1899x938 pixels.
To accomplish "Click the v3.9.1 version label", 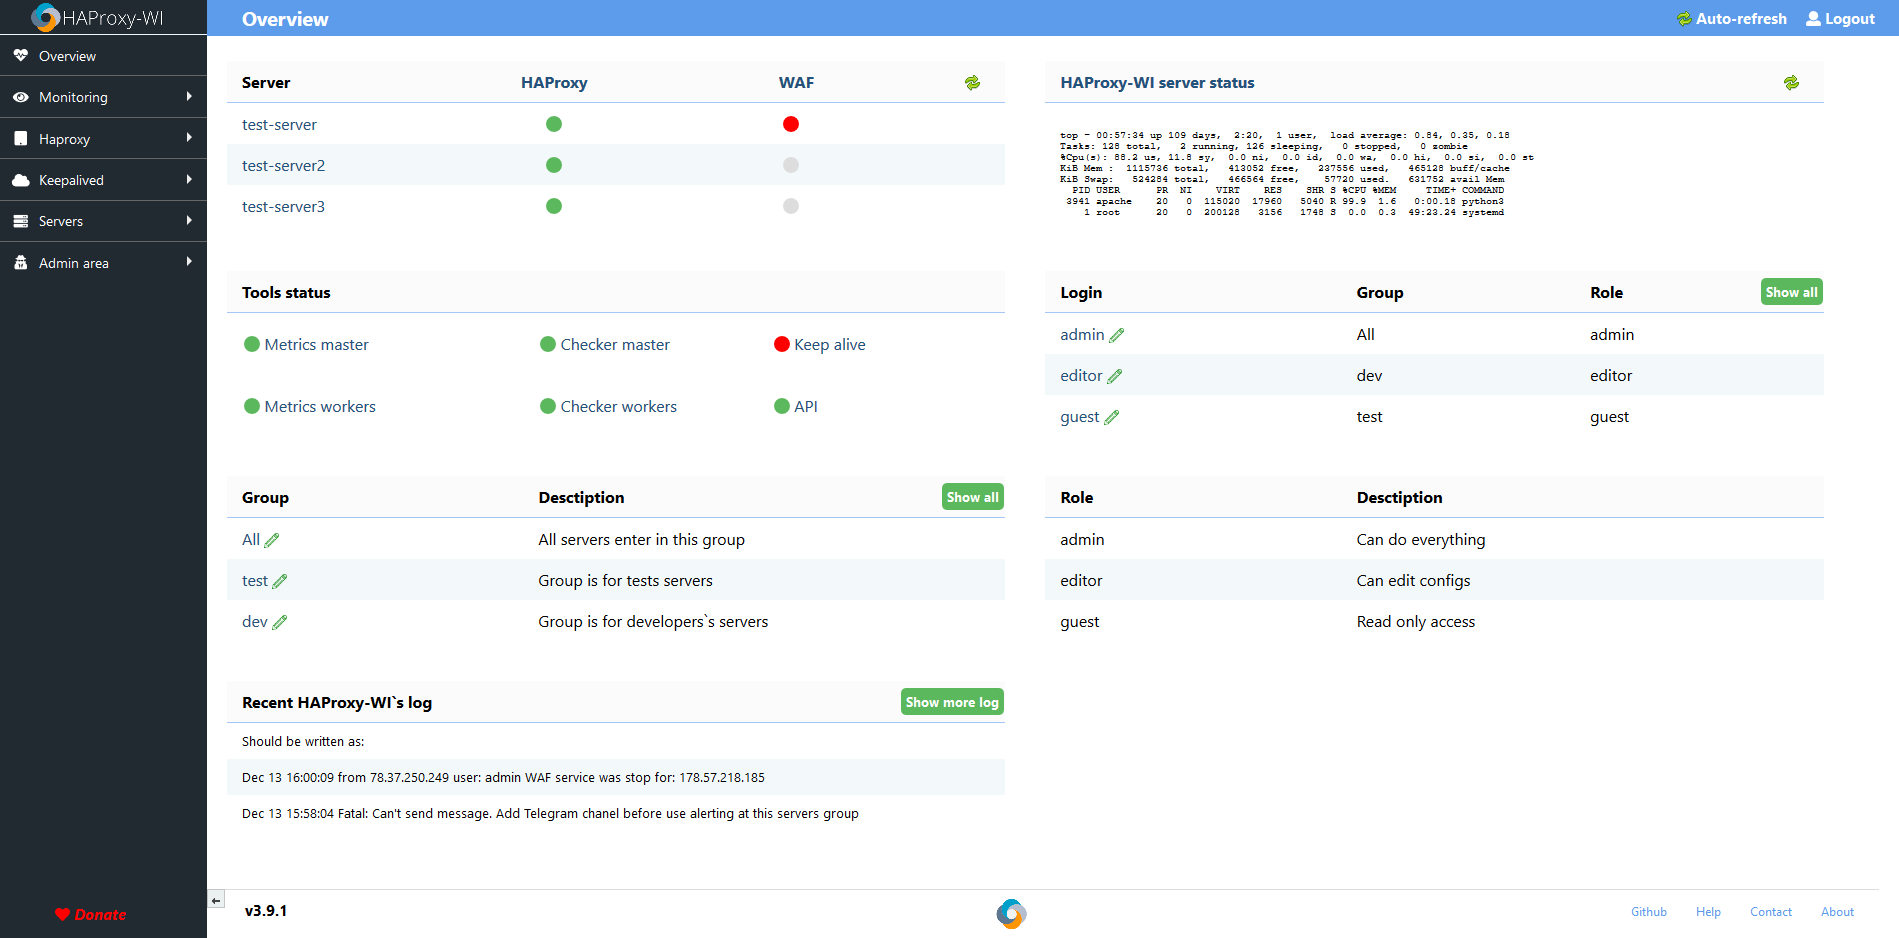I will 266,911.
